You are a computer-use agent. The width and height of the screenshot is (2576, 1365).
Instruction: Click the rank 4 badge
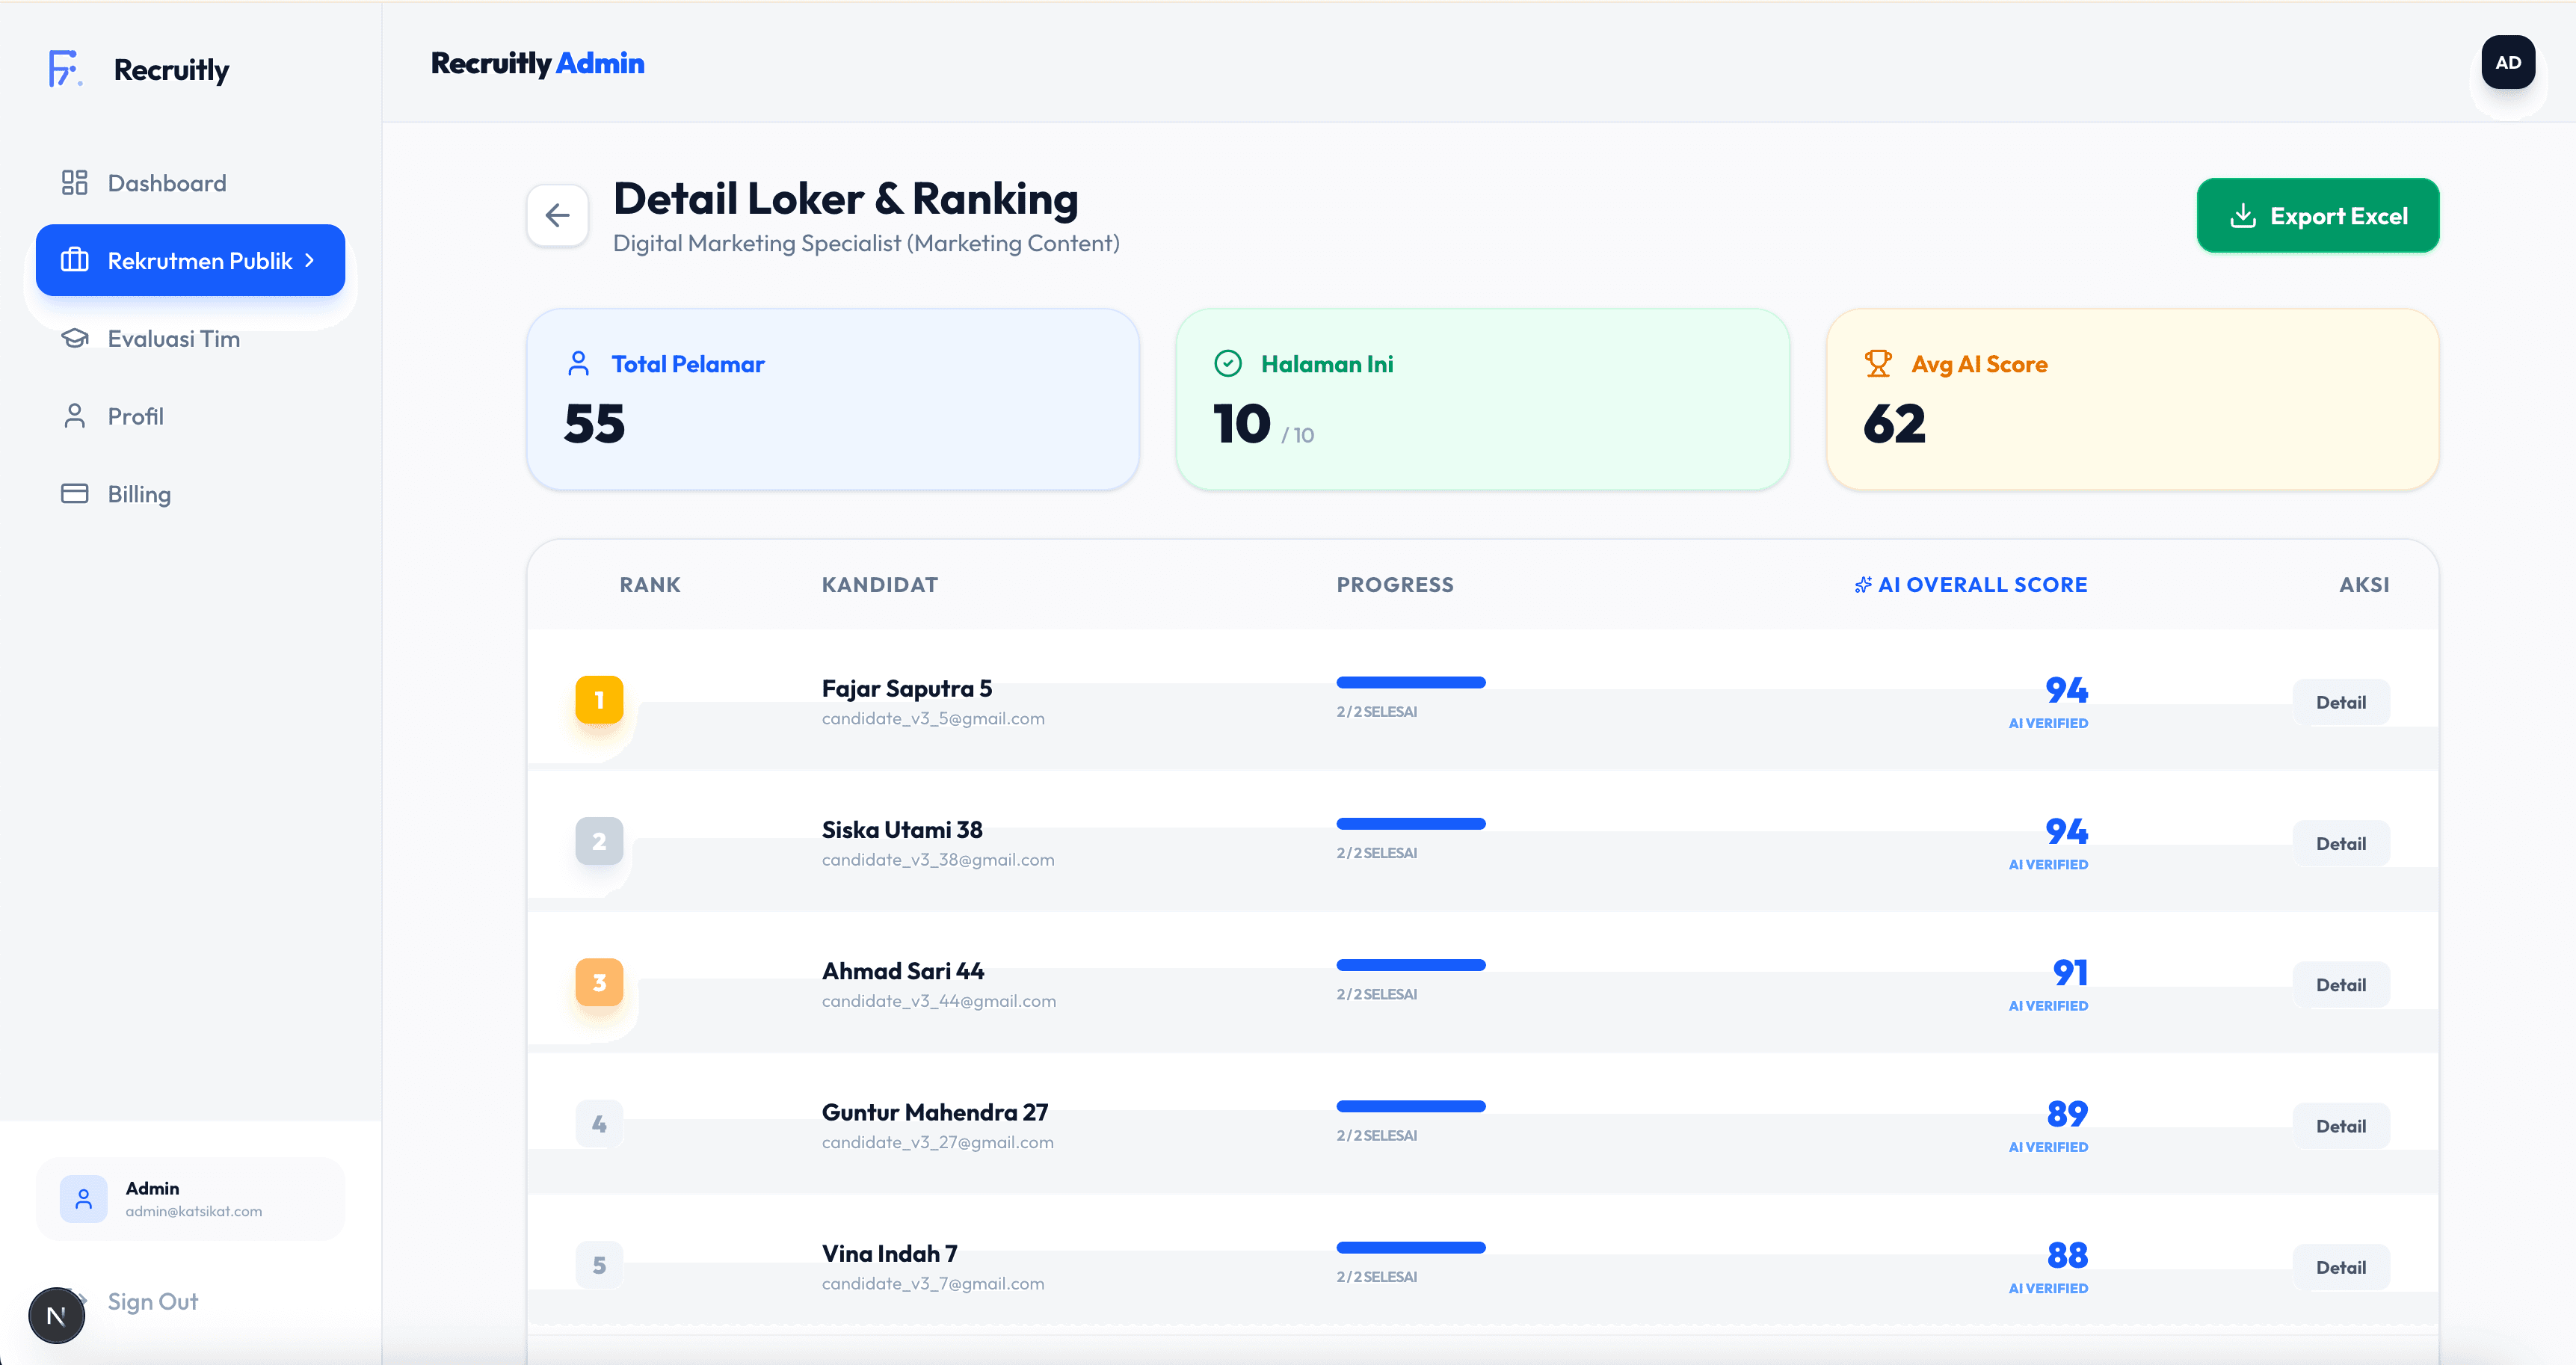[x=599, y=1124]
